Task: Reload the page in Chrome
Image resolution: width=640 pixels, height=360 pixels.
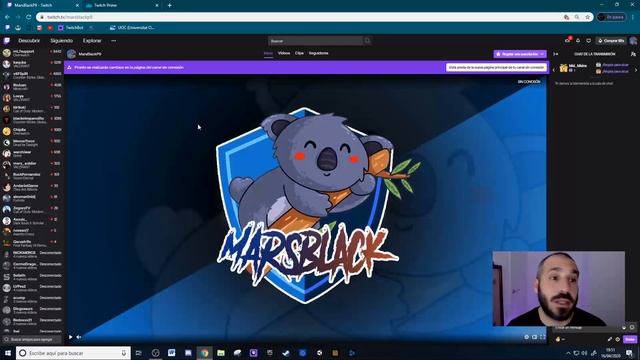Action: [29, 17]
